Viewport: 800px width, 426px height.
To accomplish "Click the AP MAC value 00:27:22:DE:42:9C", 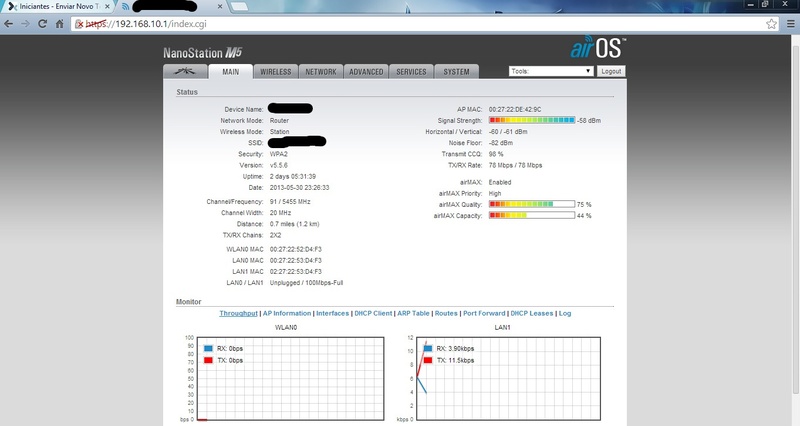I will click(515, 109).
